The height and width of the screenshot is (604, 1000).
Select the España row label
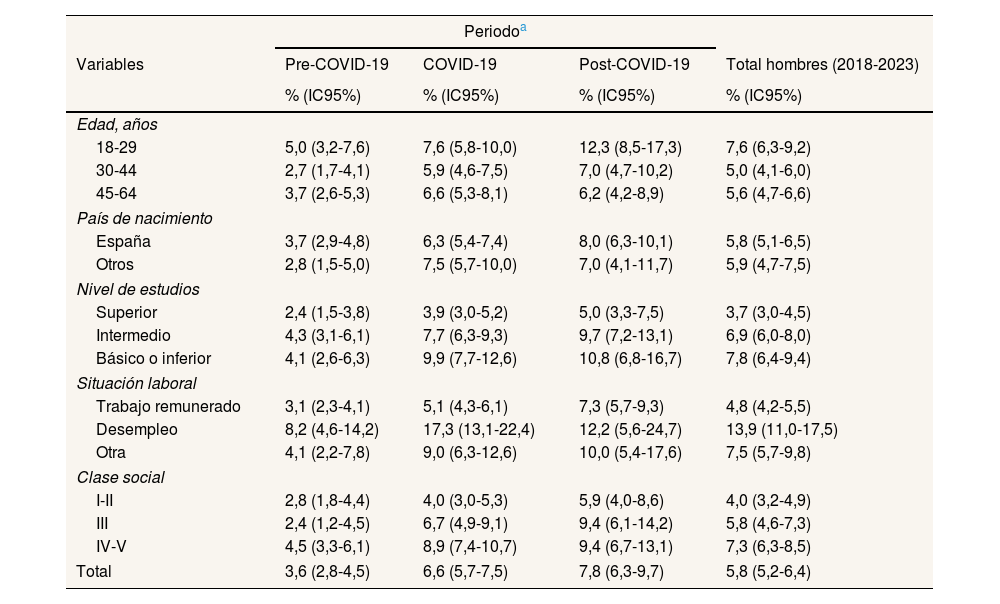click(123, 241)
